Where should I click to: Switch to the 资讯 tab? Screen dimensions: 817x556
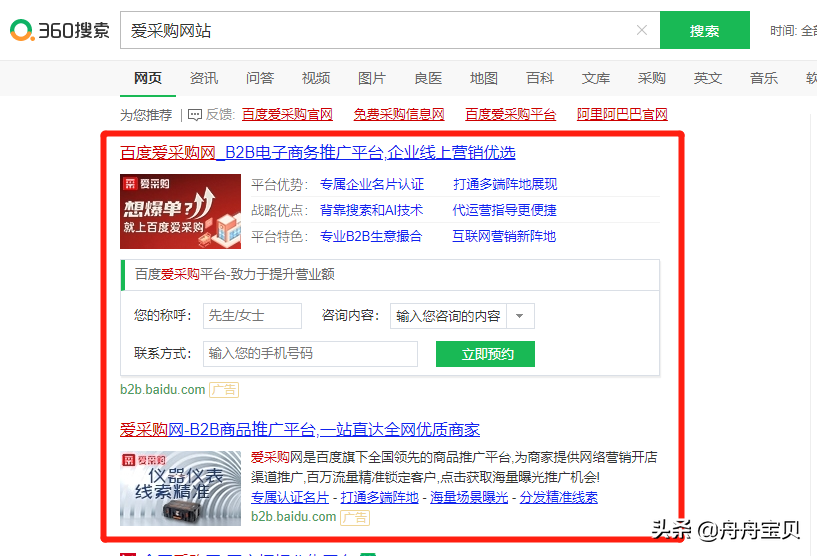coord(204,78)
